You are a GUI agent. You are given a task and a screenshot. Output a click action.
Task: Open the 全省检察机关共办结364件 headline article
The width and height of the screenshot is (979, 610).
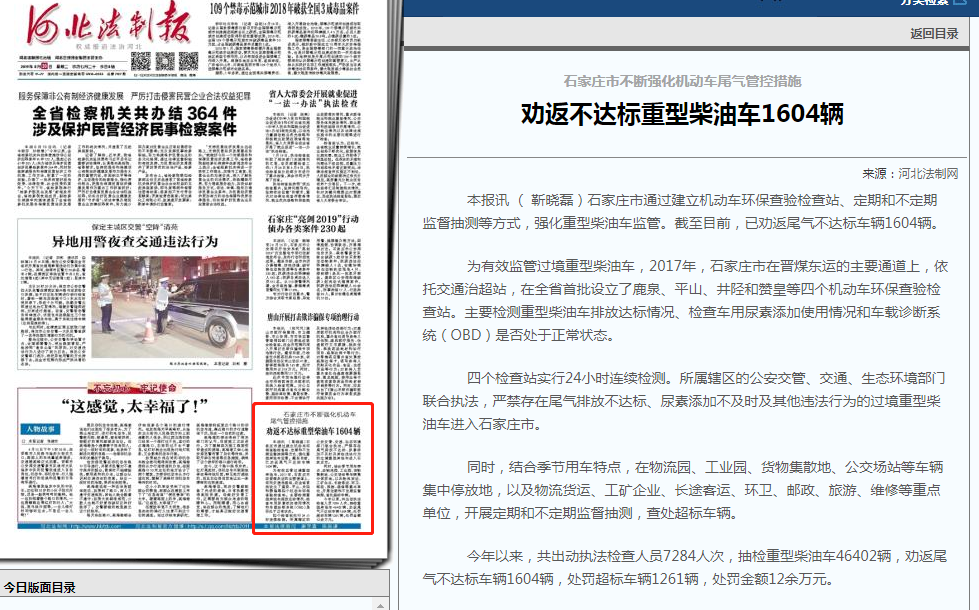point(134,120)
